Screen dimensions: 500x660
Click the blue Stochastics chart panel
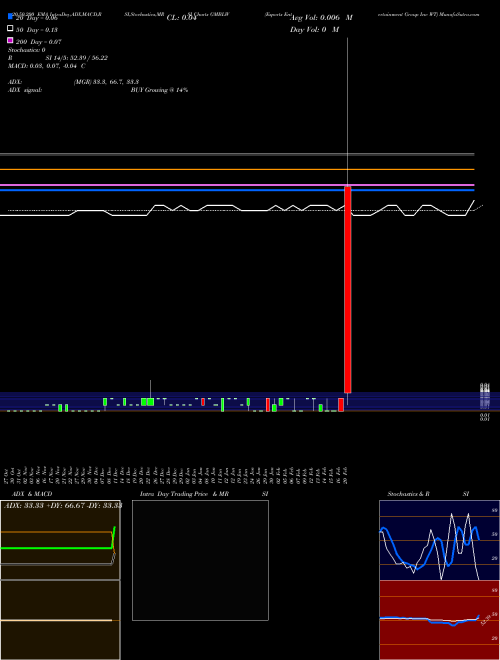tap(439, 540)
